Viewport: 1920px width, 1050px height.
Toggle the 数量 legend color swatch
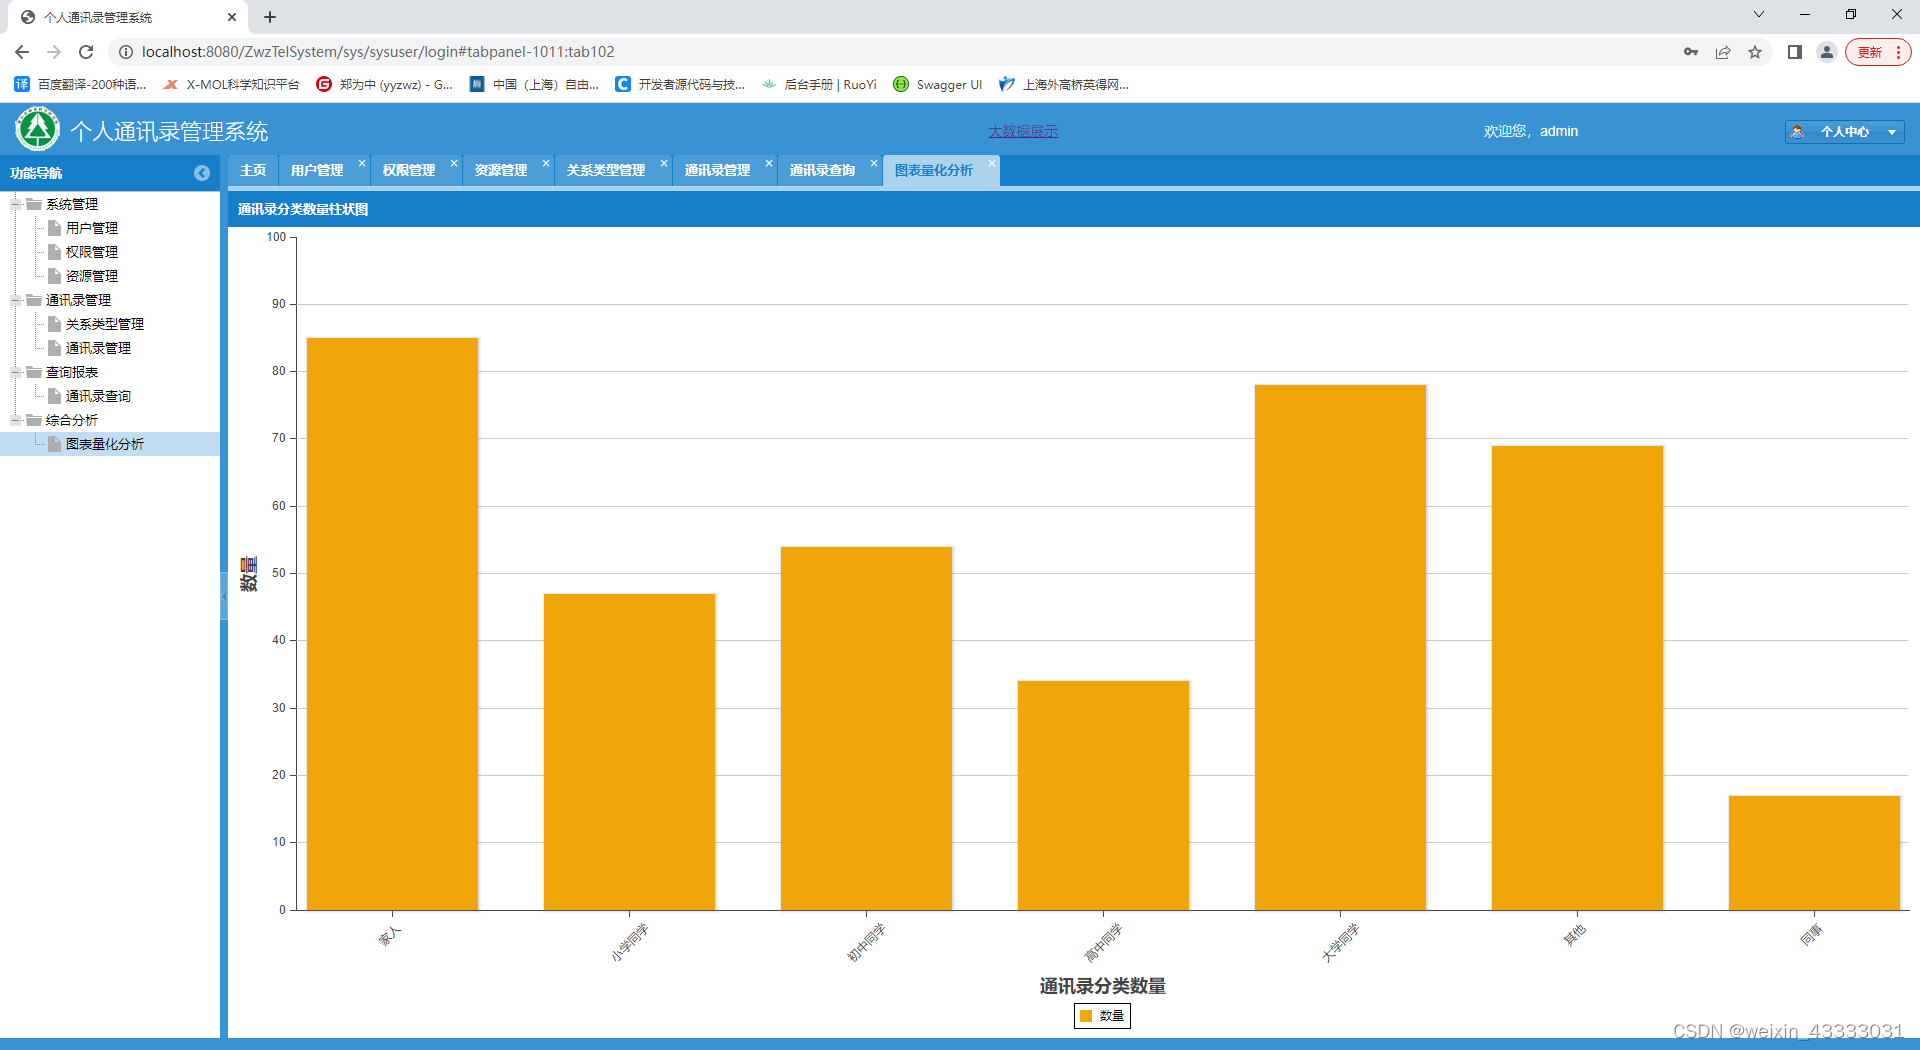[x=1086, y=1016]
